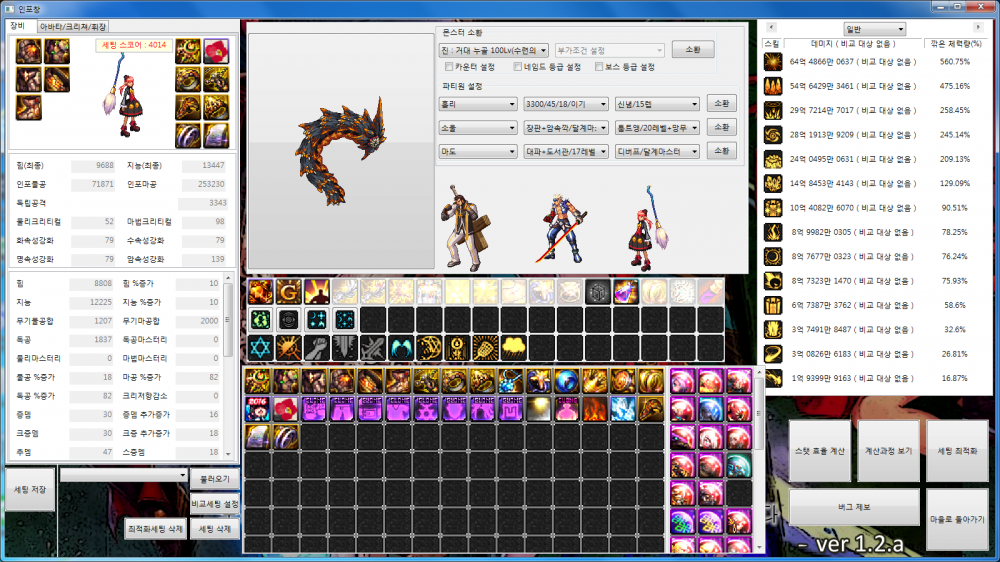Open the monster selection dropdown 진 : 거대 누골
The width and height of the screenshot is (1000, 562).
tap(494, 50)
